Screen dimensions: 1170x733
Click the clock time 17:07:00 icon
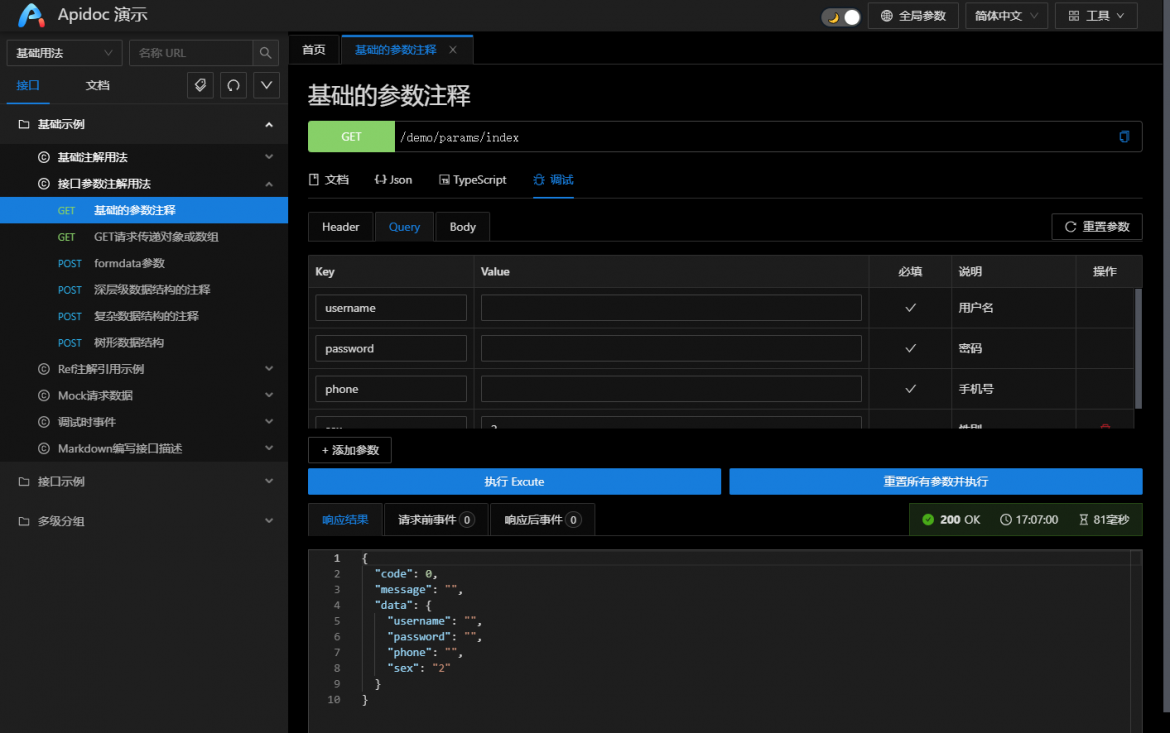click(x=1006, y=520)
